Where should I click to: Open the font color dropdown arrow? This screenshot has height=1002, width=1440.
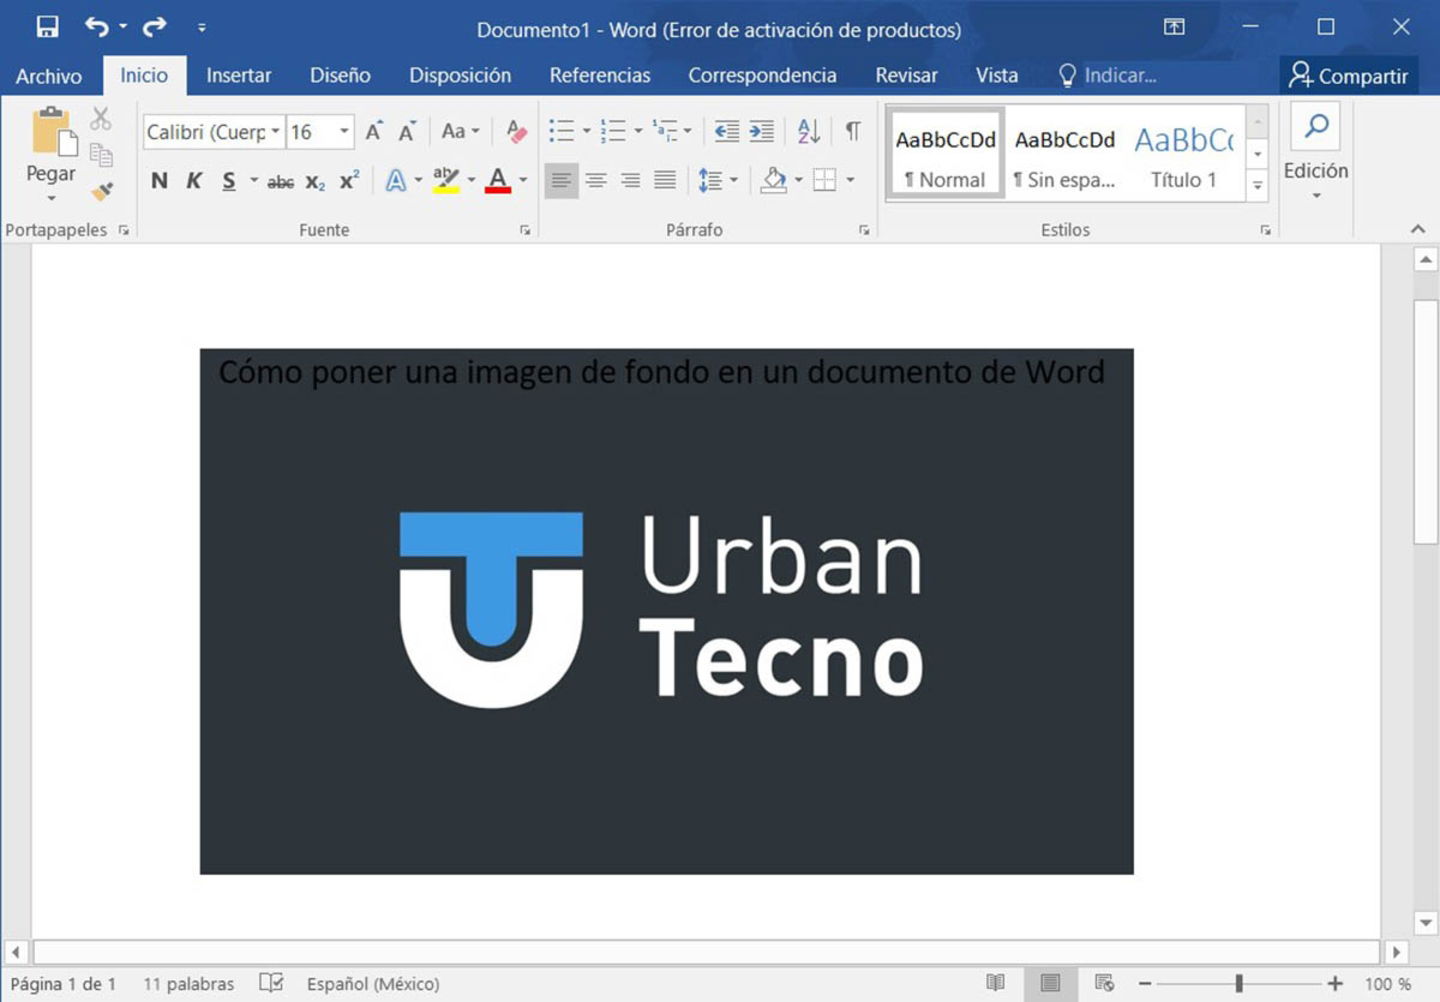click(x=523, y=181)
